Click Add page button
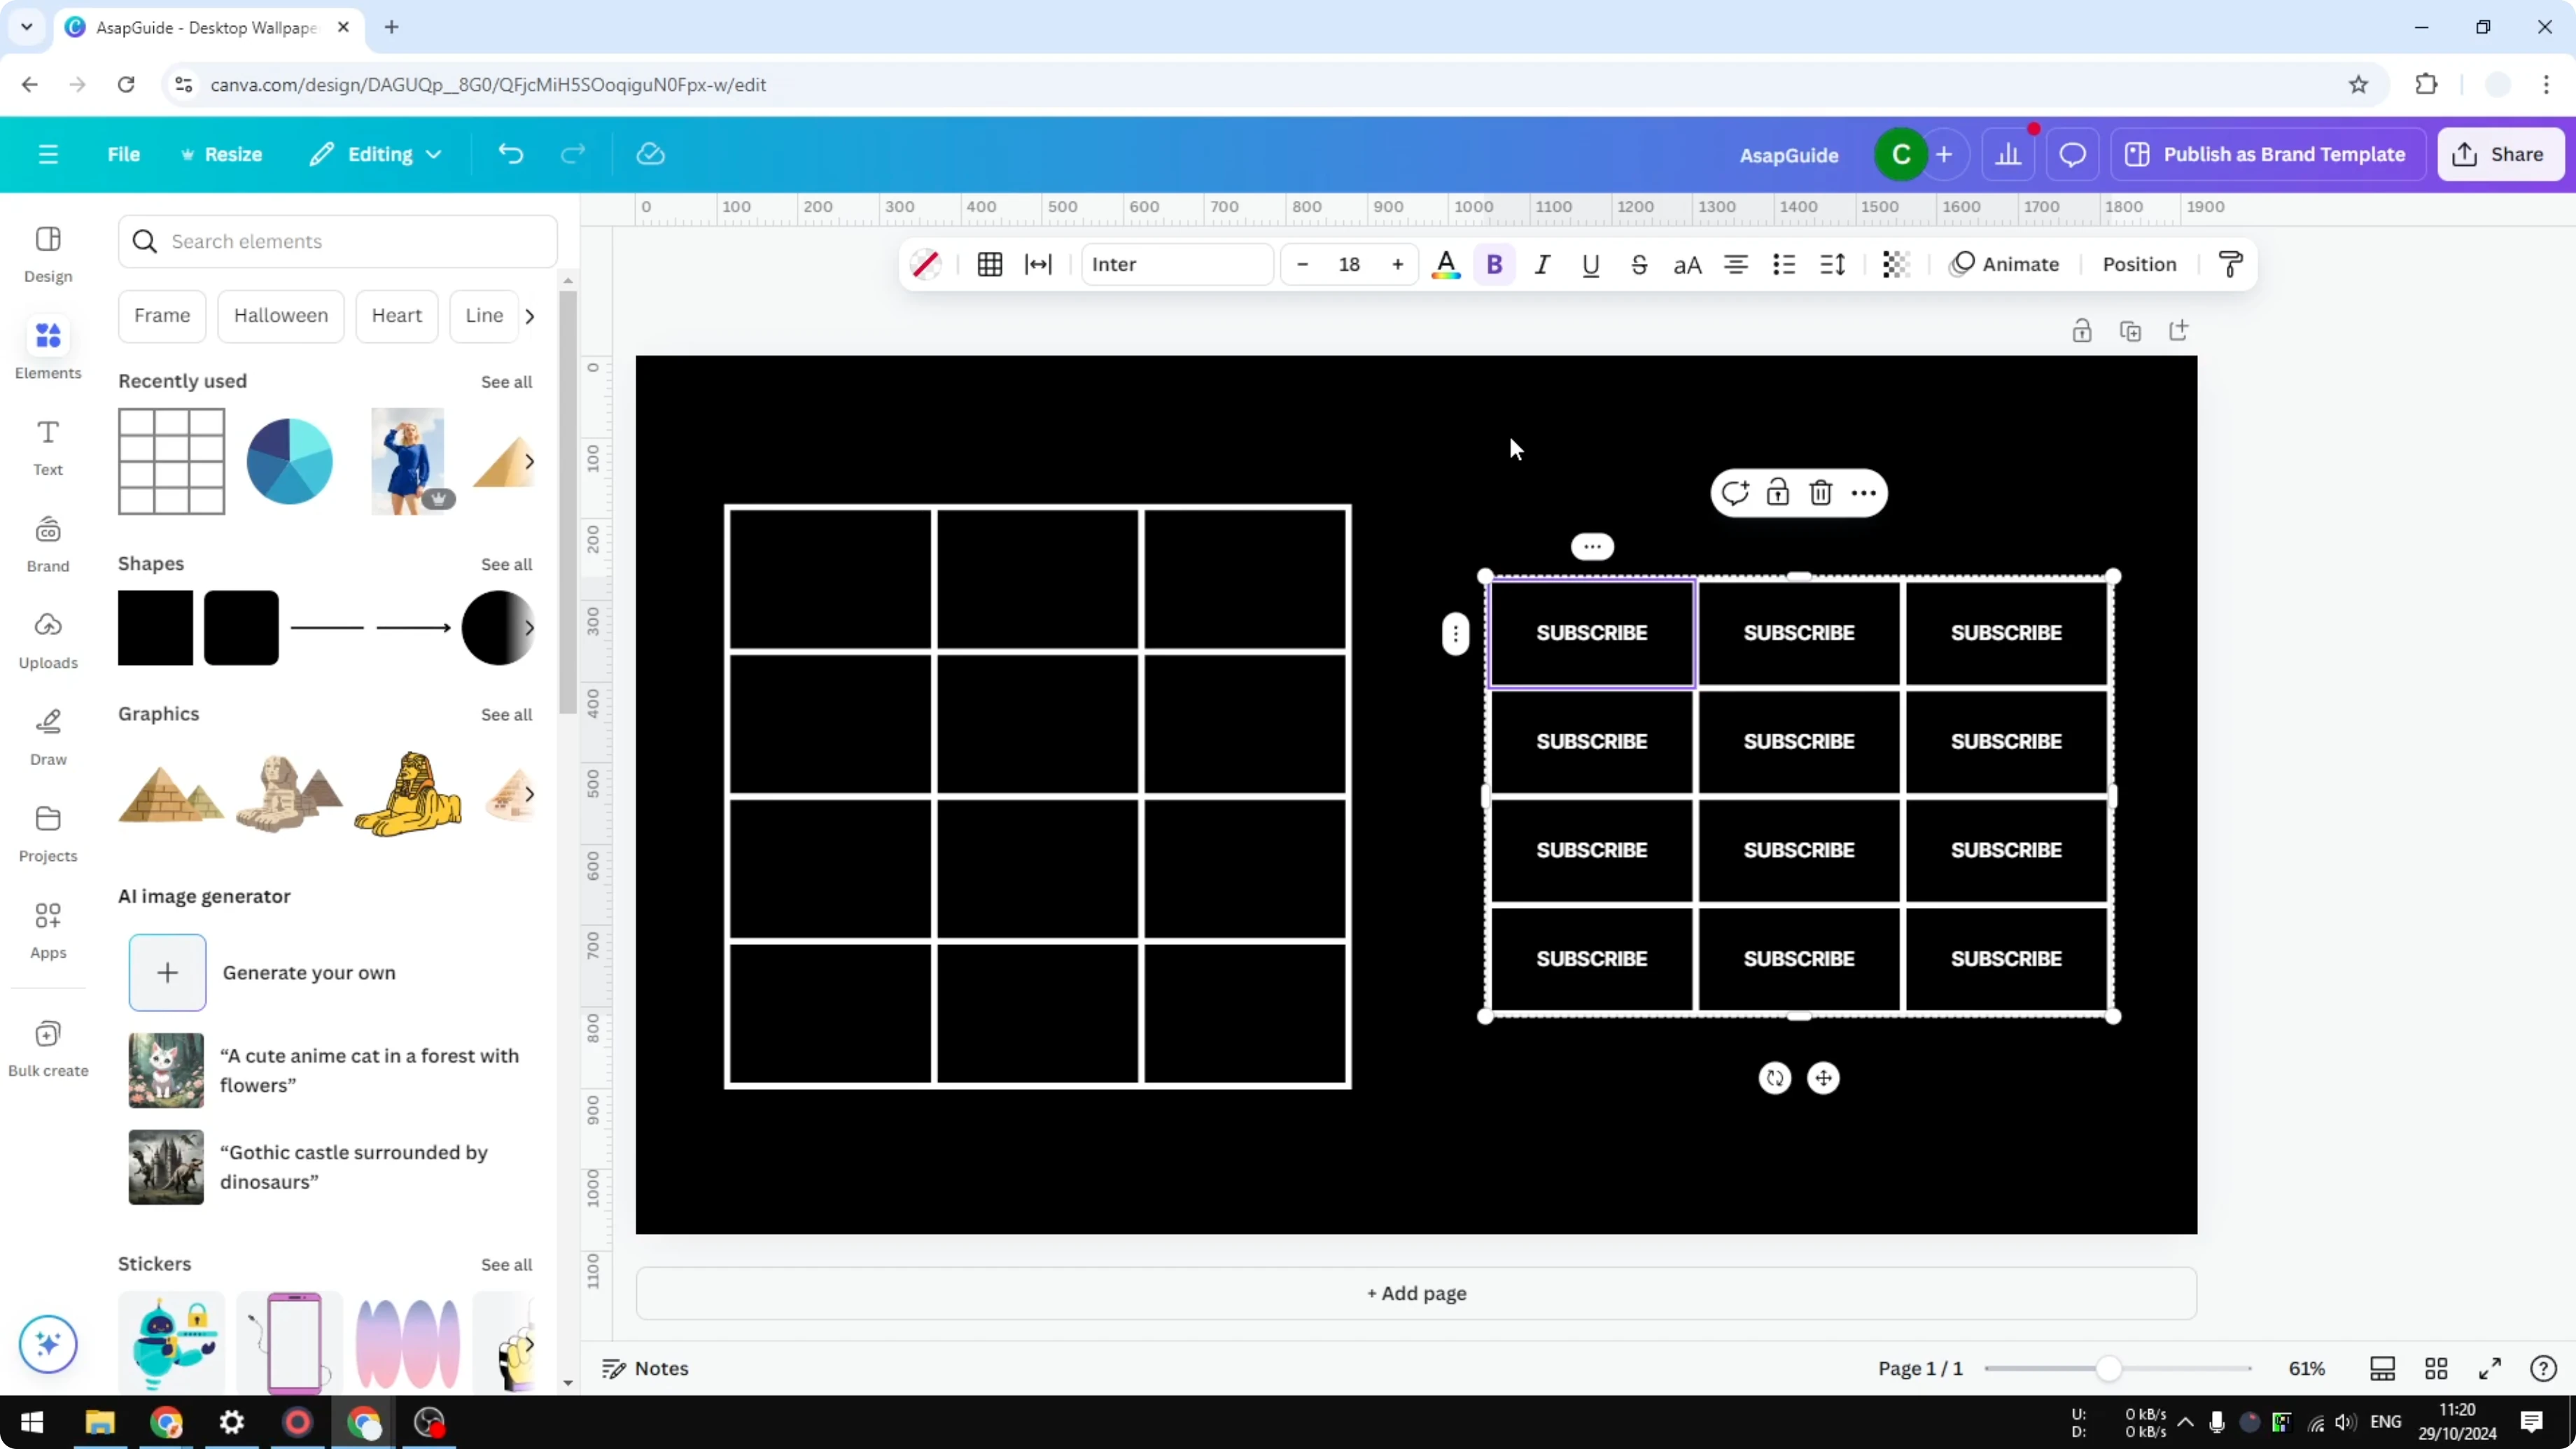Screen dimensions: 2576x1449 click(x=1415, y=1293)
